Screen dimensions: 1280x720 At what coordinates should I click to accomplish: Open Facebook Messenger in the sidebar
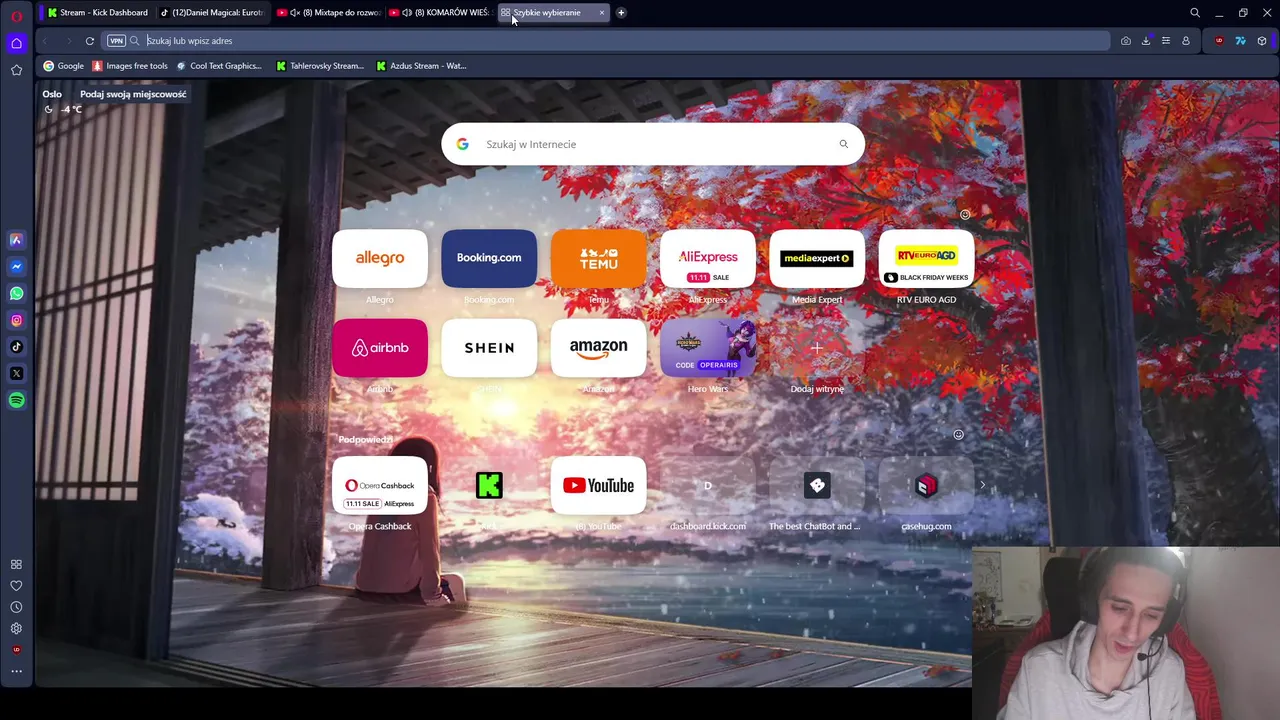point(16,267)
